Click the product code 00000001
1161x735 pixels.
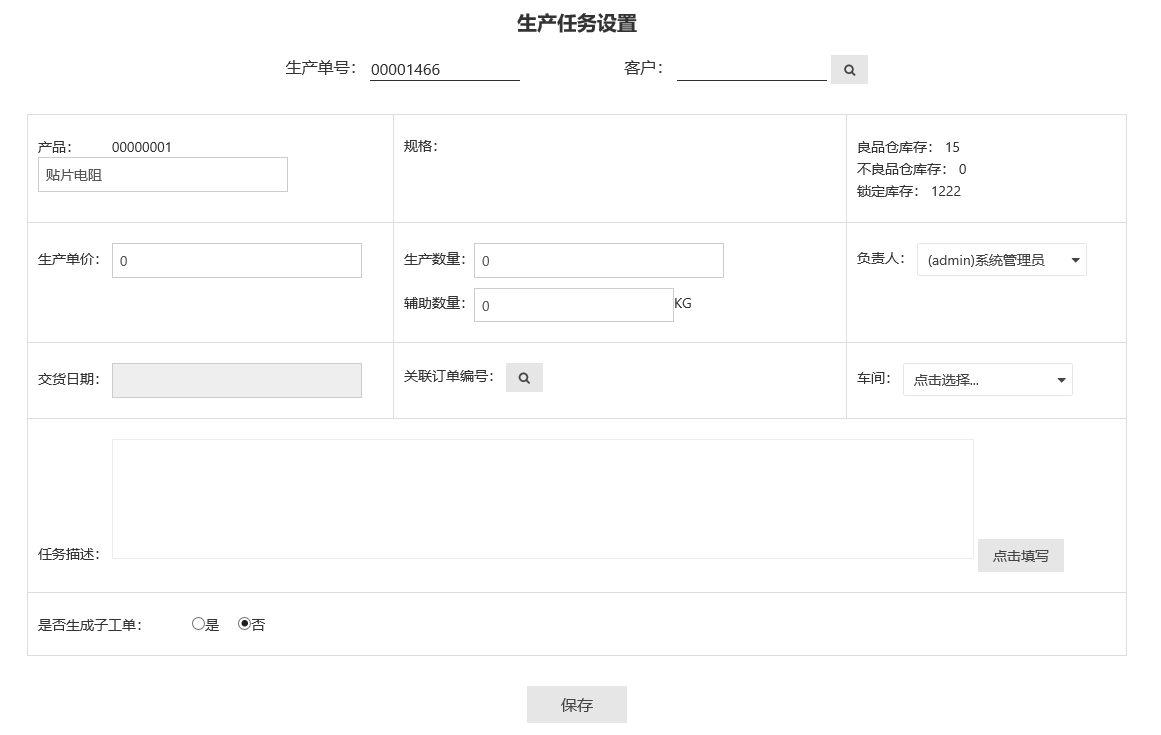coord(141,147)
